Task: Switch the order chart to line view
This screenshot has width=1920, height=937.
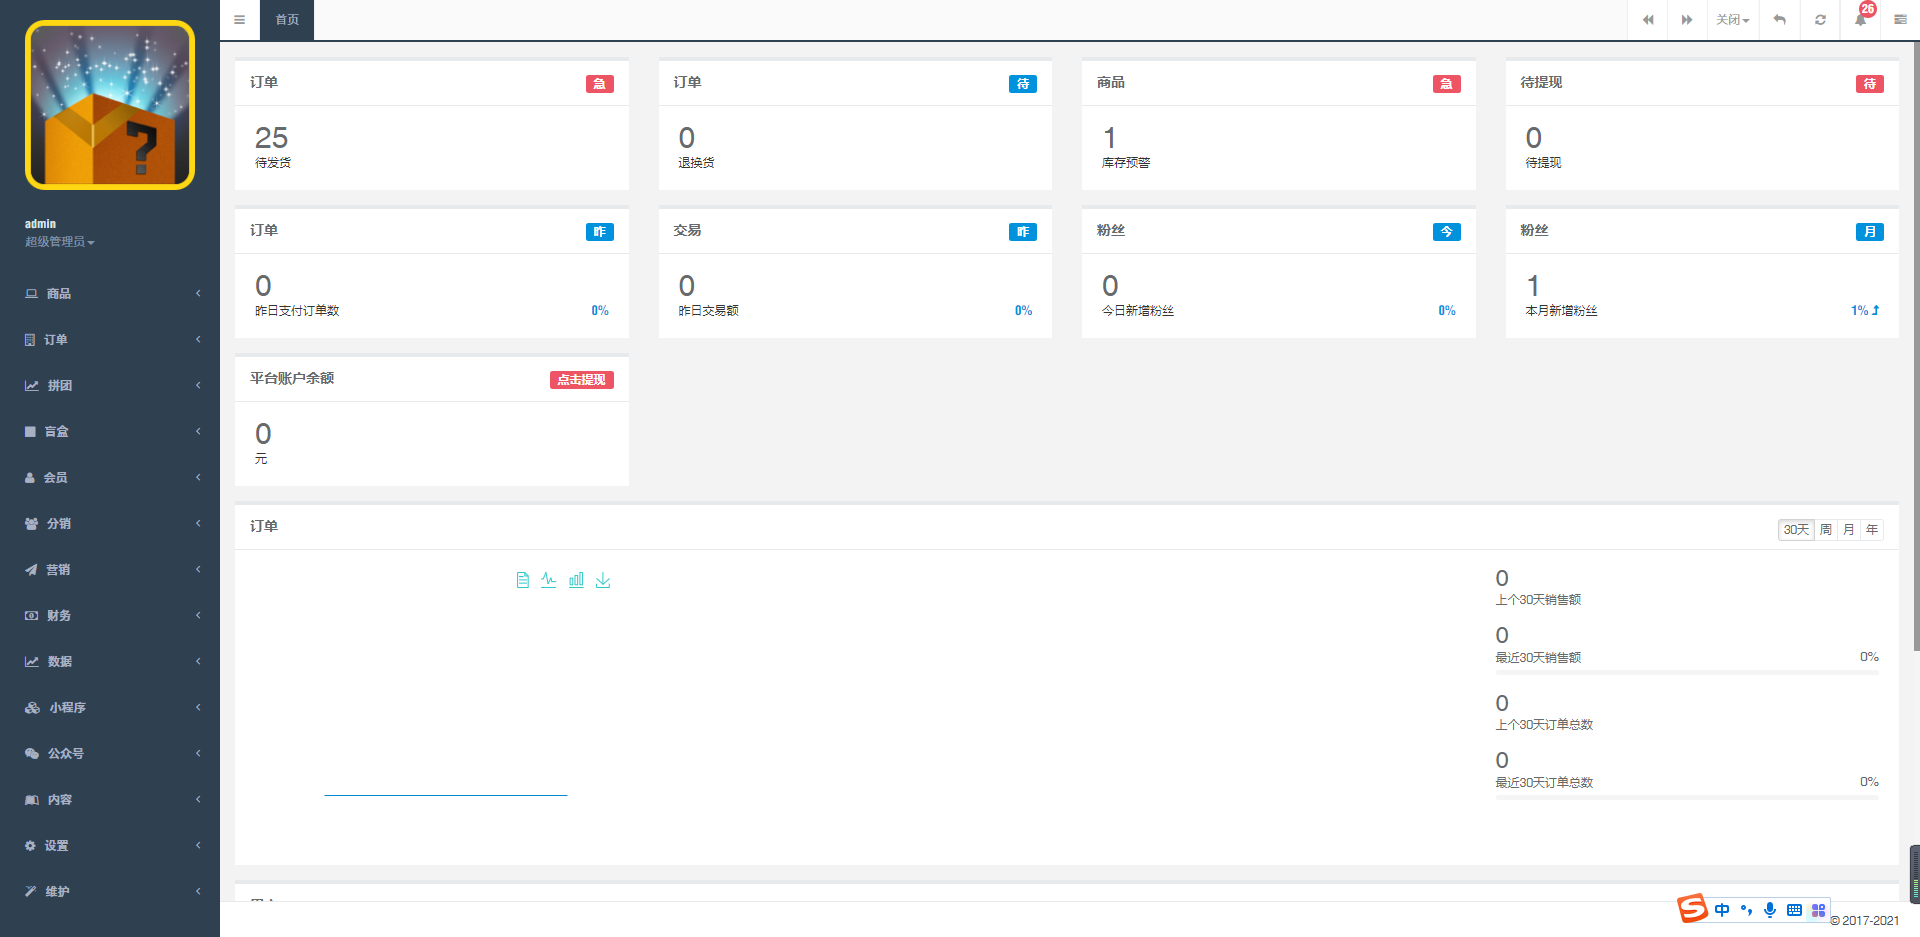Action: point(549,580)
